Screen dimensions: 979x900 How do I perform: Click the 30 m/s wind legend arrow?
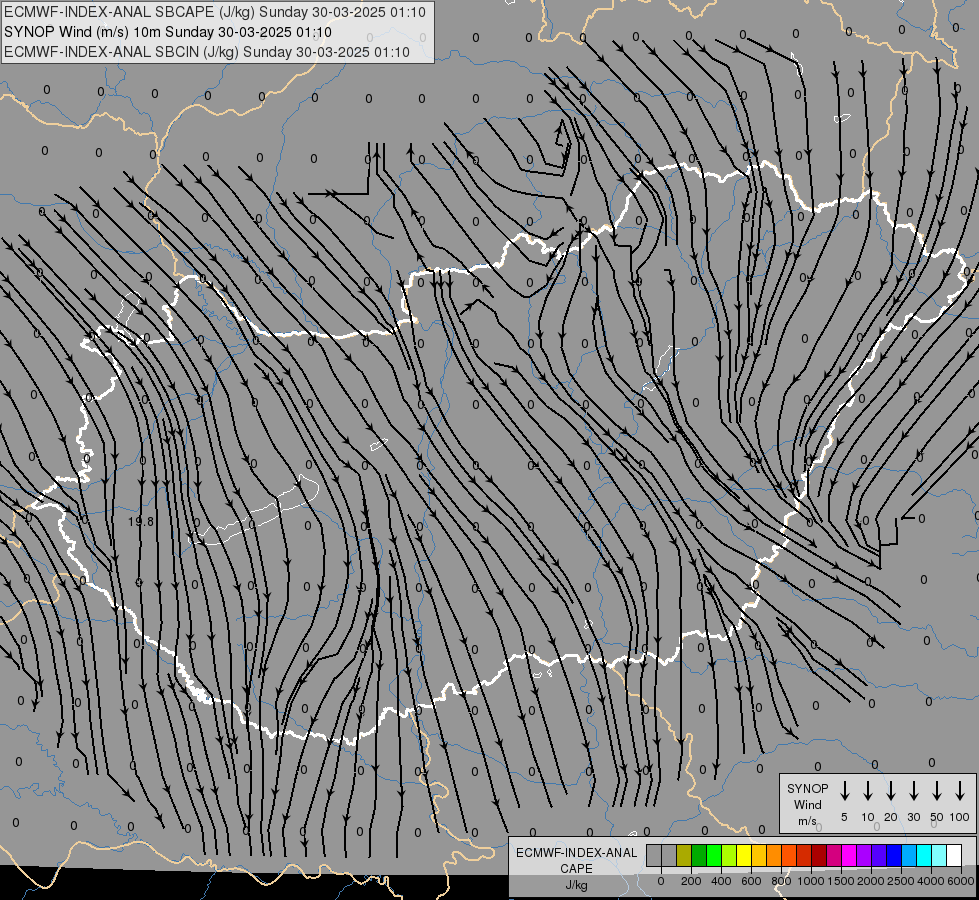pos(913,791)
